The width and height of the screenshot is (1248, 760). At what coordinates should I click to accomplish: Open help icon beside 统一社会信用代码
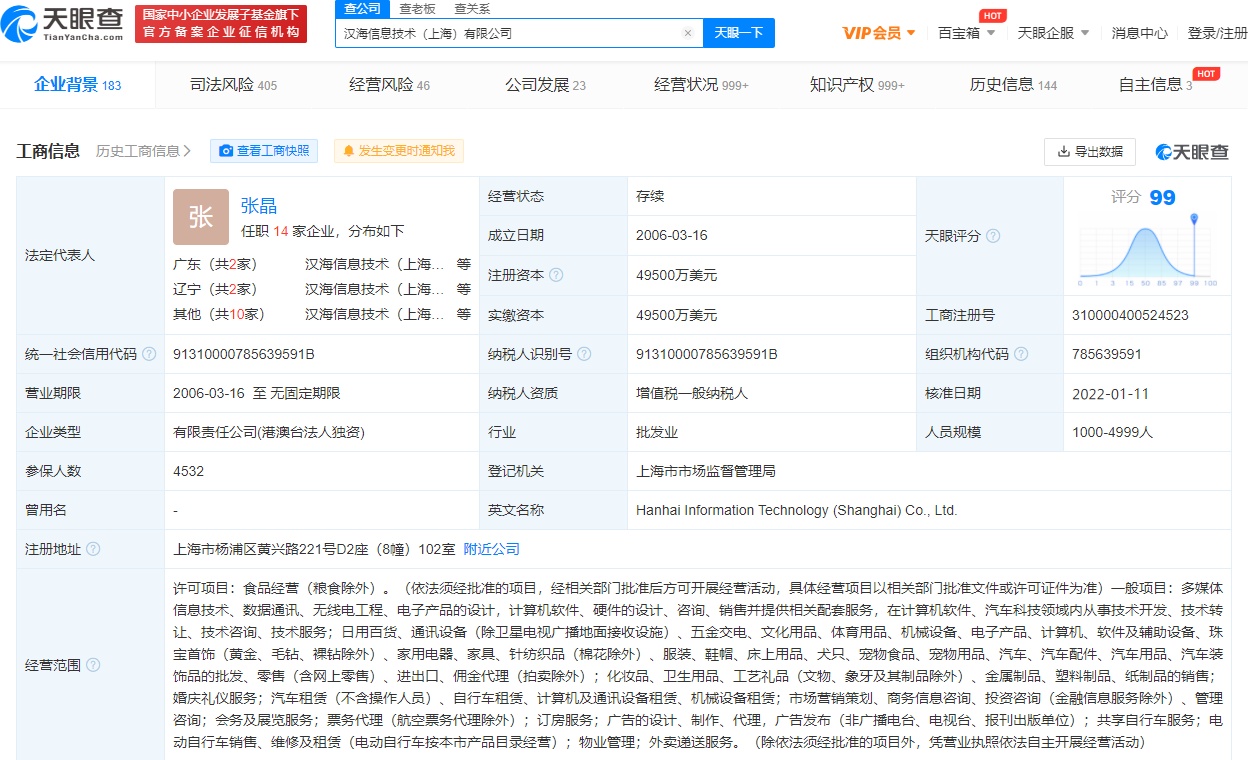(x=149, y=354)
